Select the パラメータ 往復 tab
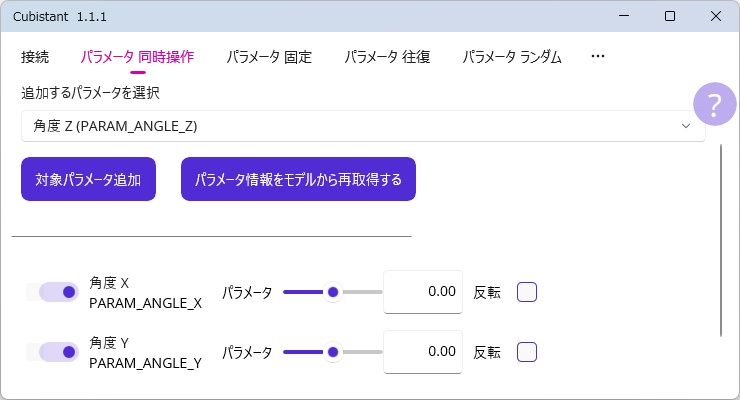Image resolution: width=740 pixels, height=400 pixels. point(387,57)
